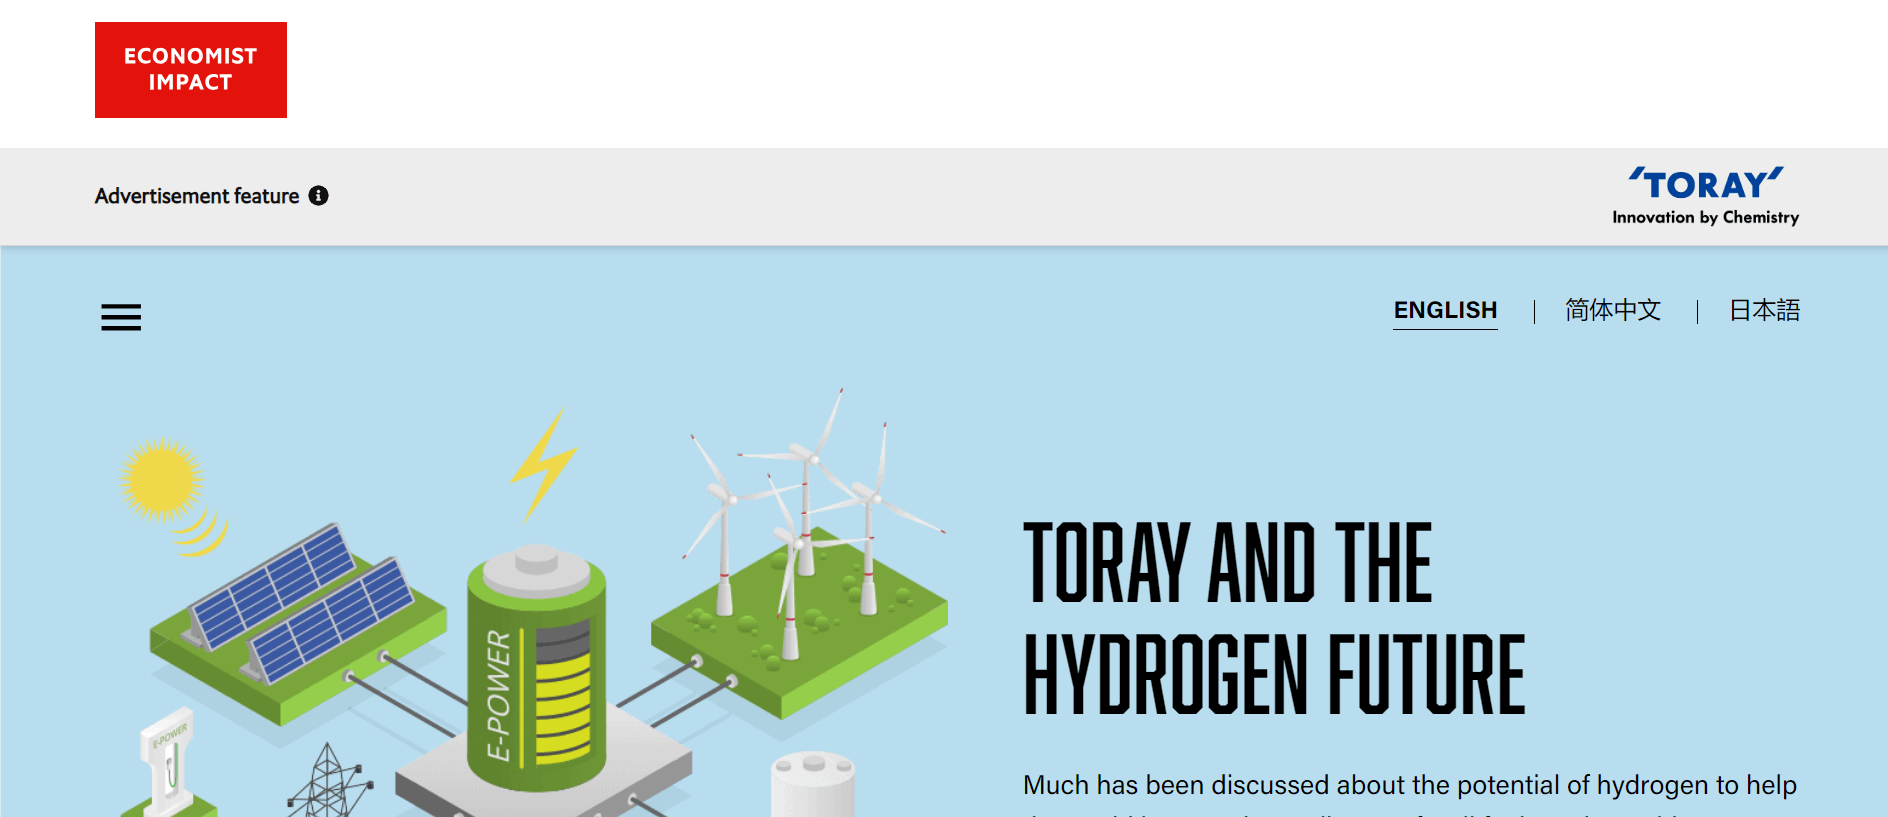Open the hamburger navigation menu

(x=121, y=317)
